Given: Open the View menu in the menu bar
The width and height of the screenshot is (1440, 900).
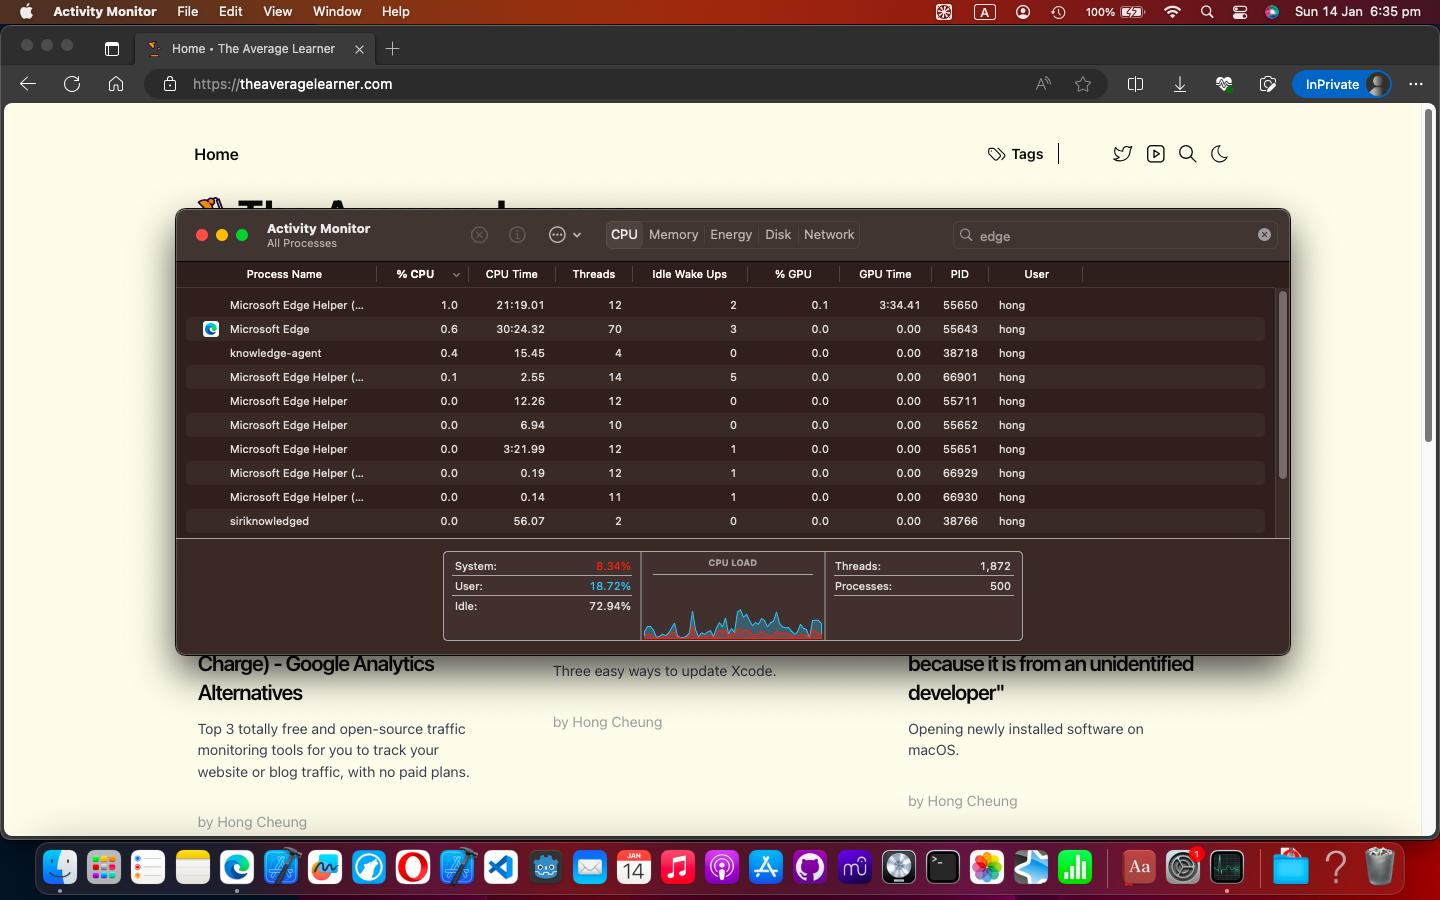Looking at the screenshot, I should coord(277,12).
